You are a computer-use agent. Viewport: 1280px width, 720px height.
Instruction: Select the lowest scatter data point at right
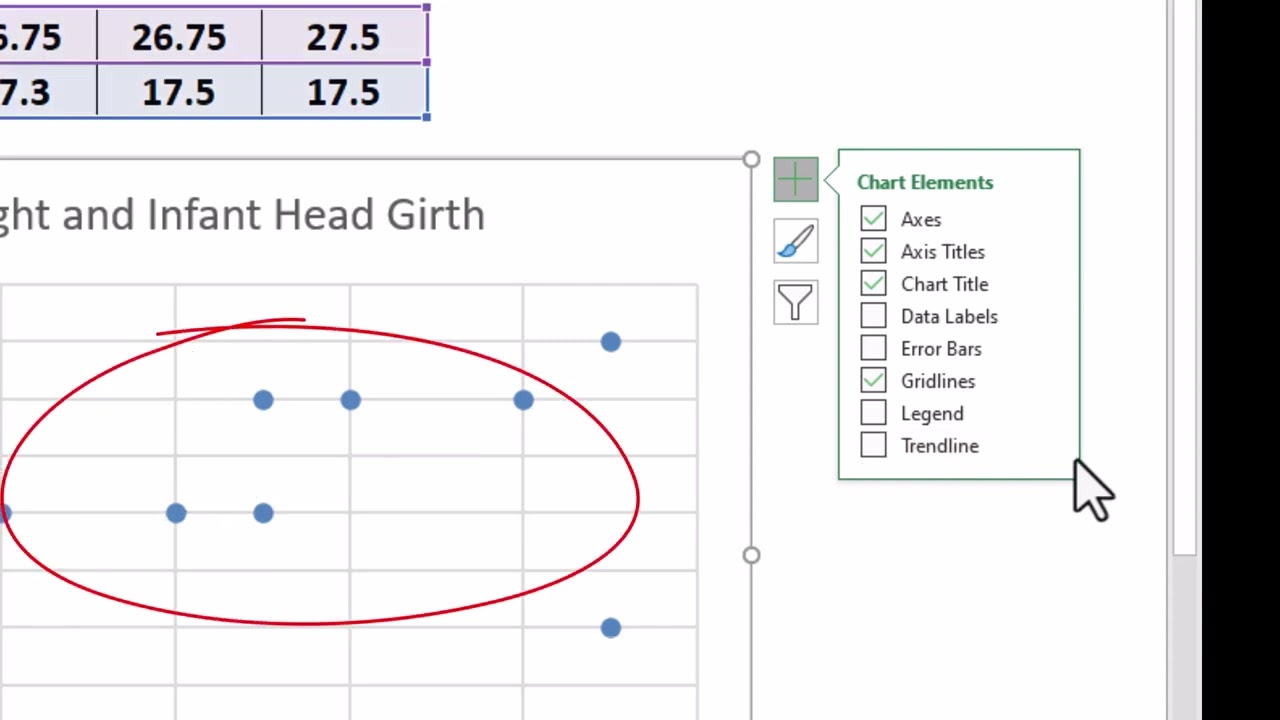(610, 627)
